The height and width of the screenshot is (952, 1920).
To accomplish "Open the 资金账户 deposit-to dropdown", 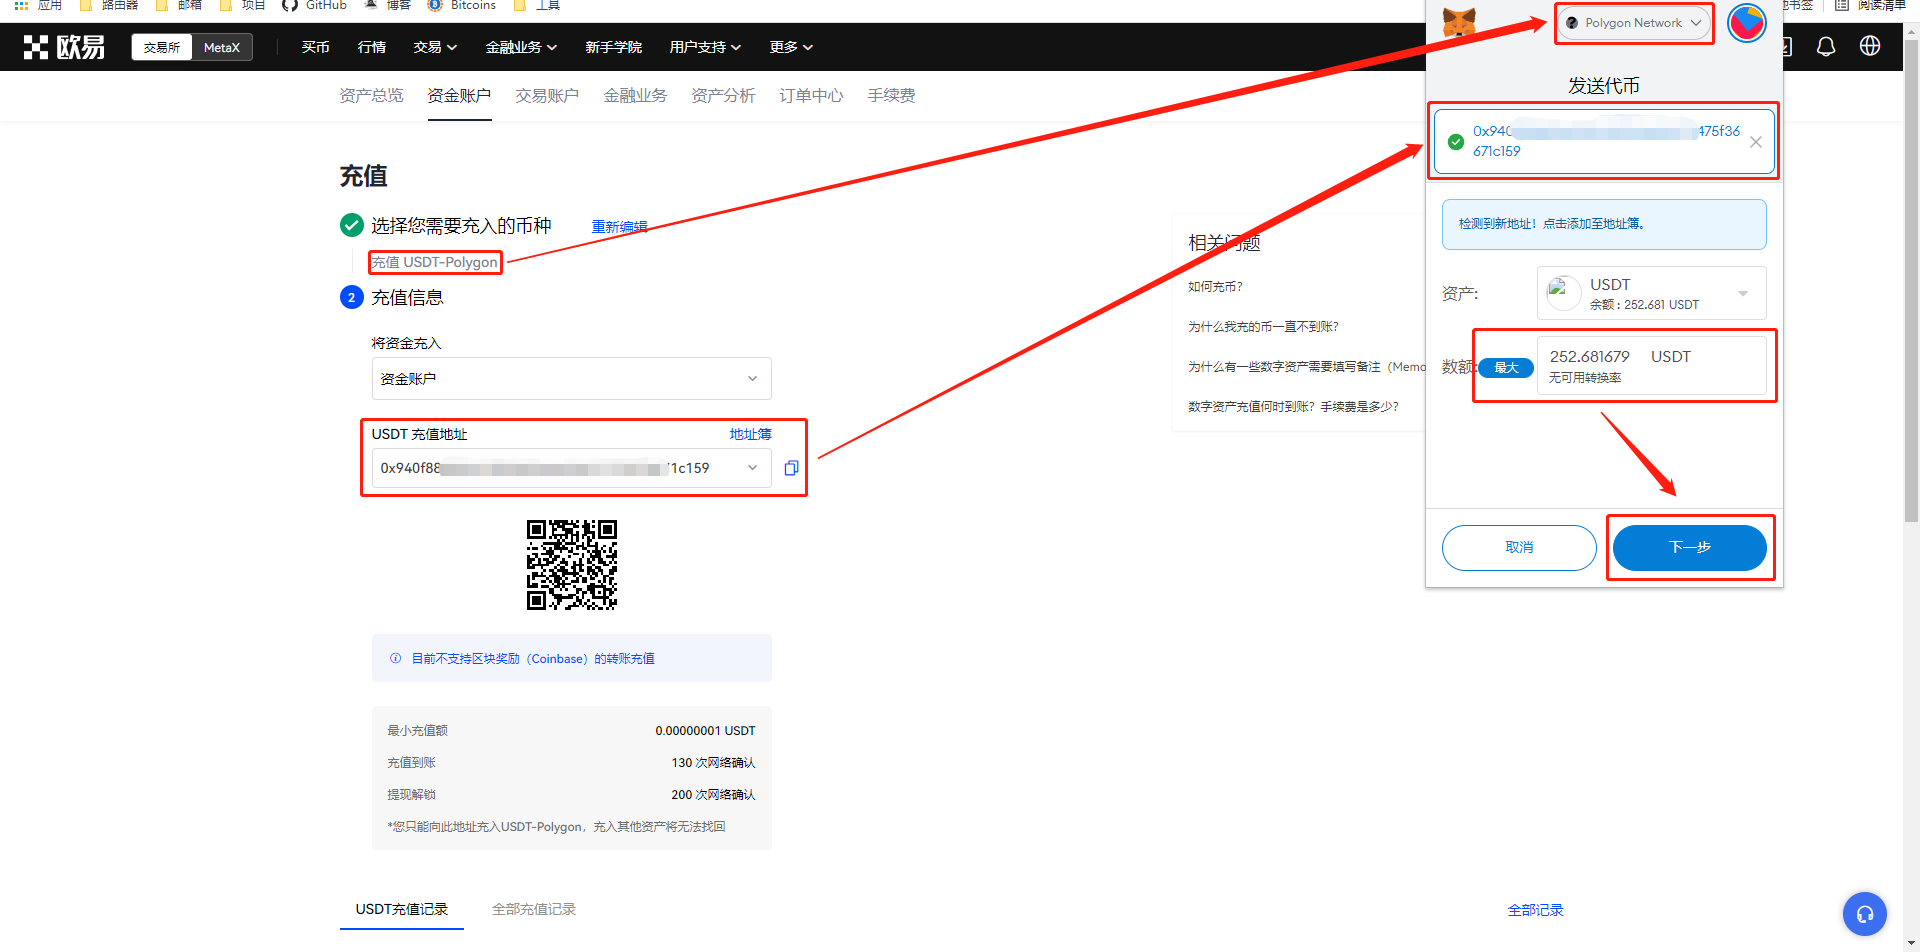I will tap(572, 379).
